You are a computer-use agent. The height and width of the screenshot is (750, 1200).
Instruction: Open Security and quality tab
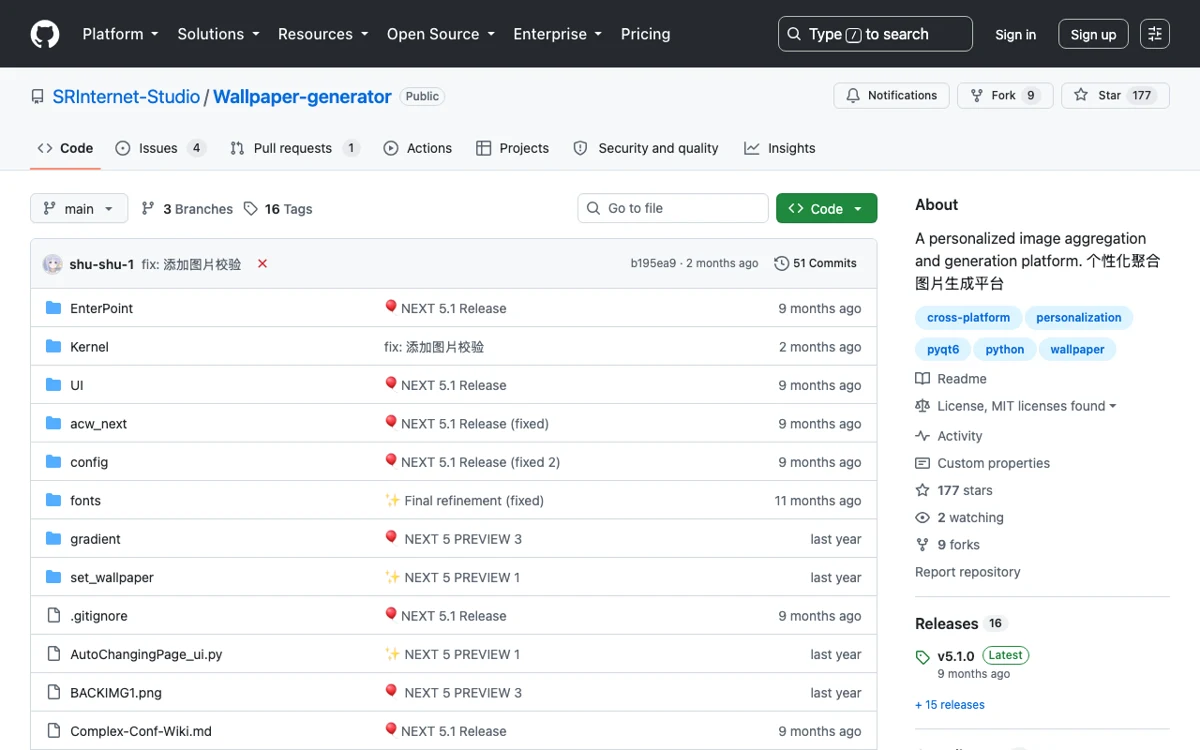(x=646, y=148)
